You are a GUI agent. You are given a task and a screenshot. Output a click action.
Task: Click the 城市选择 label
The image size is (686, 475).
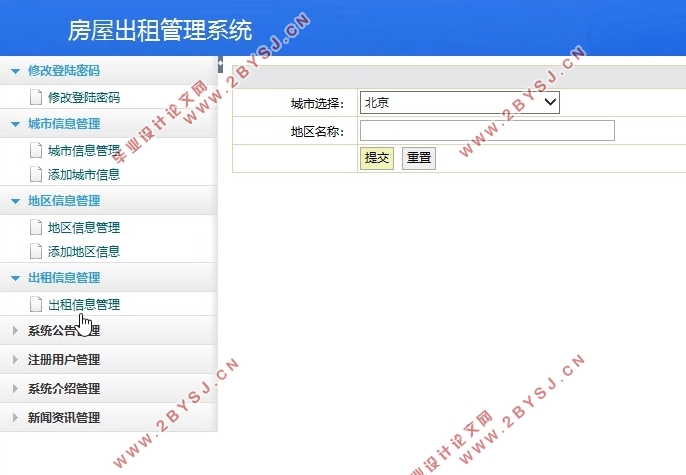pyautogui.click(x=318, y=104)
